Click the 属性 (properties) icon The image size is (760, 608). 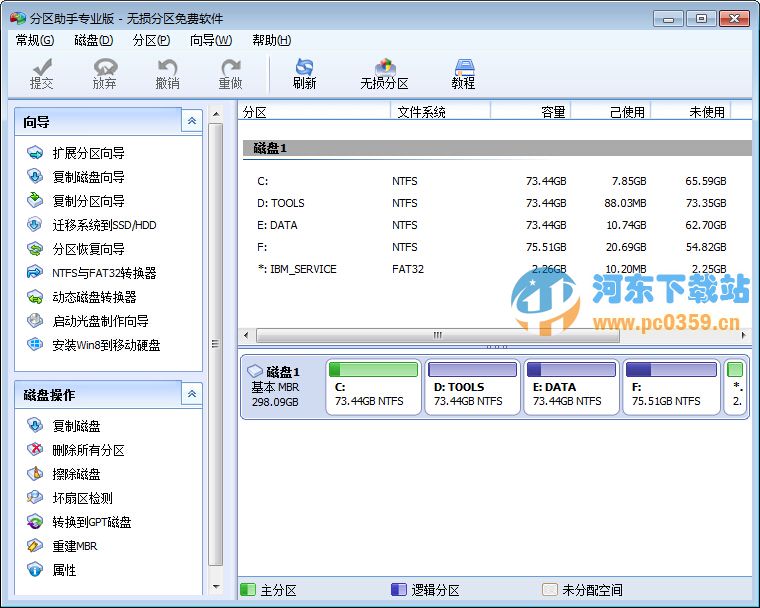35,570
